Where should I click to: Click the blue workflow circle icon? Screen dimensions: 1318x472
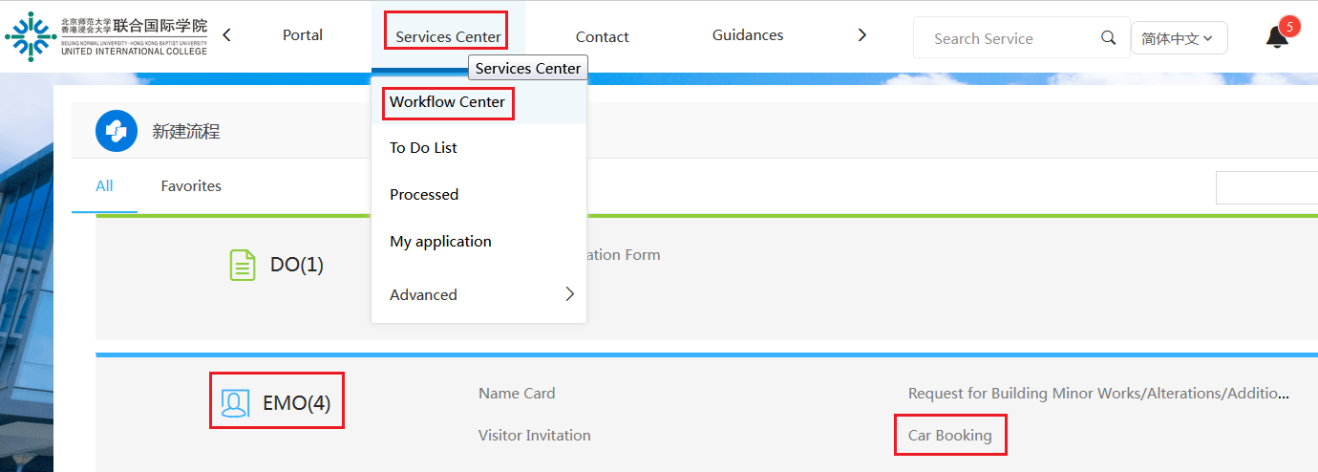pos(116,131)
